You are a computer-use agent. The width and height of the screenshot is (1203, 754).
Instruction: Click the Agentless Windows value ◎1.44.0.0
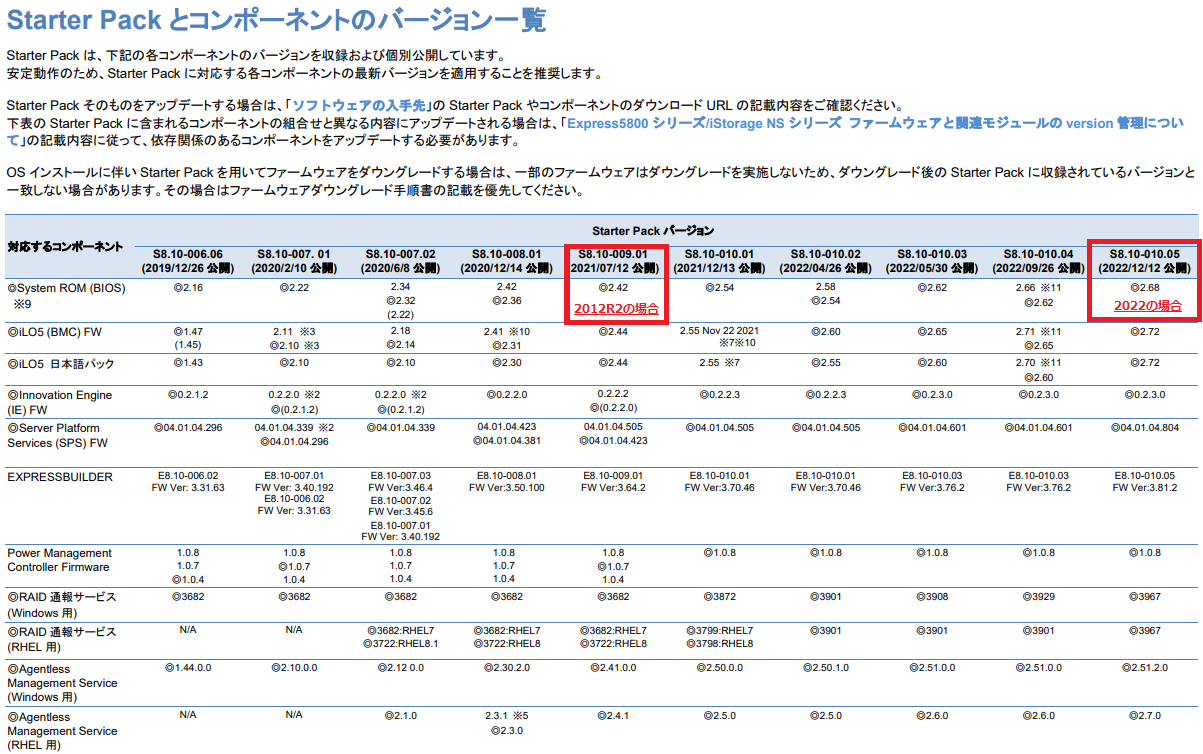coord(188,667)
